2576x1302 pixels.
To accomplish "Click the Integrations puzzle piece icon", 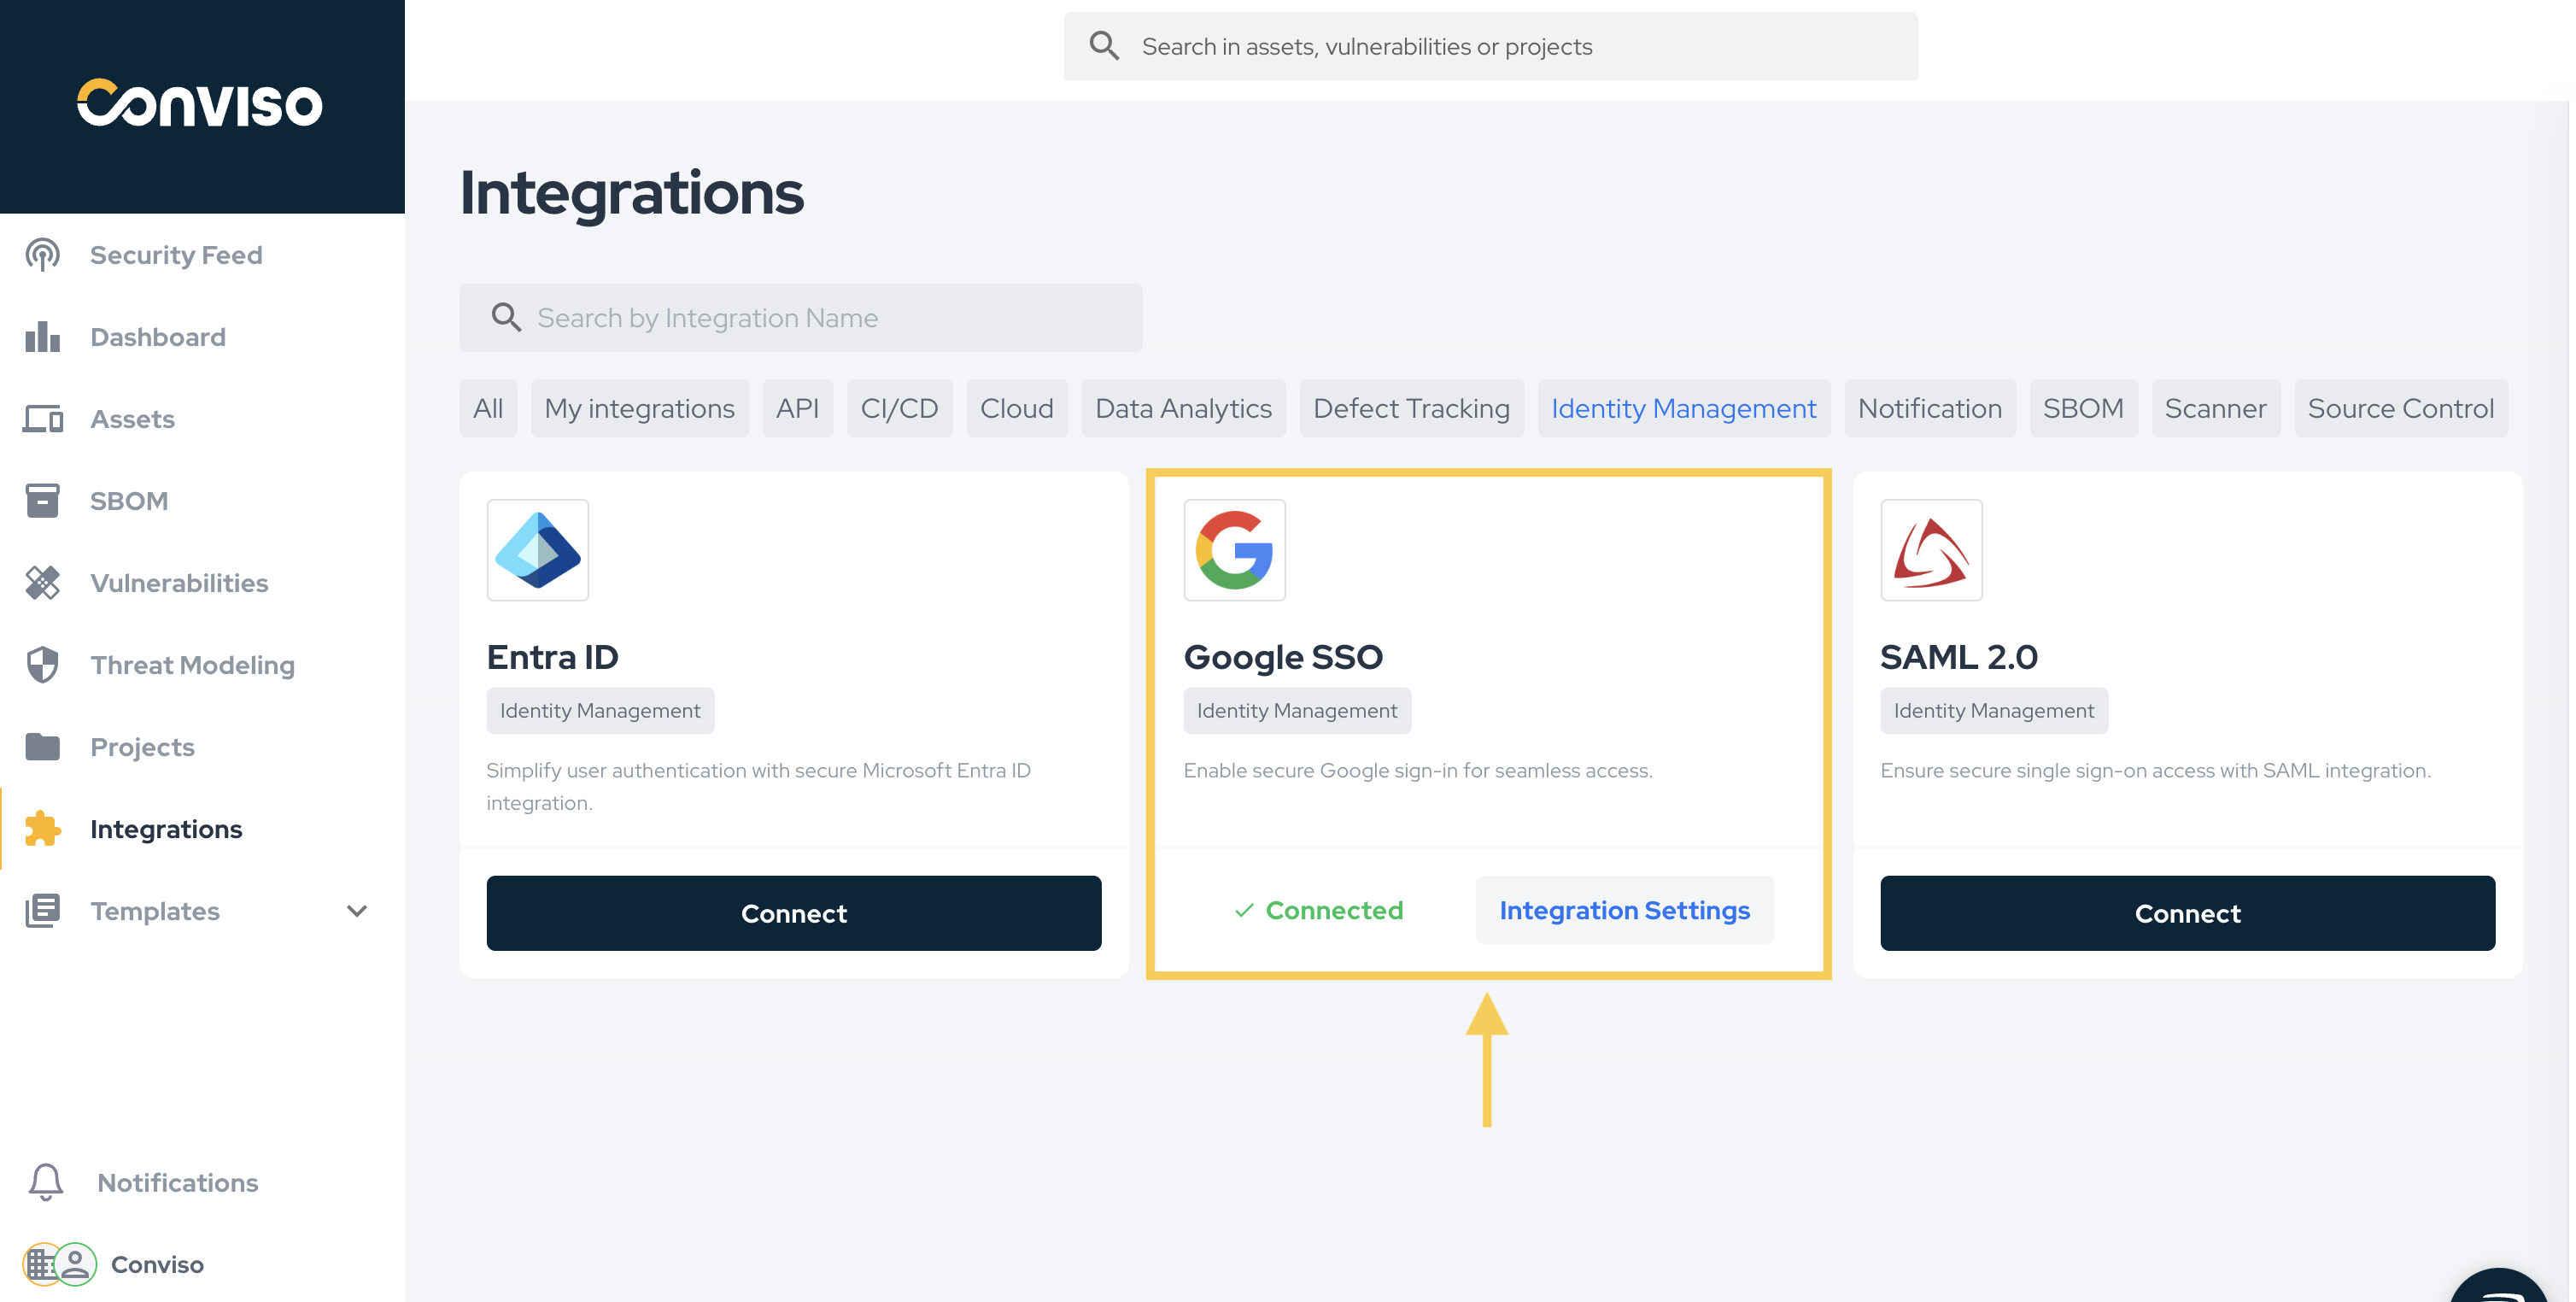I will pyautogui.click(x=42, y=829).
